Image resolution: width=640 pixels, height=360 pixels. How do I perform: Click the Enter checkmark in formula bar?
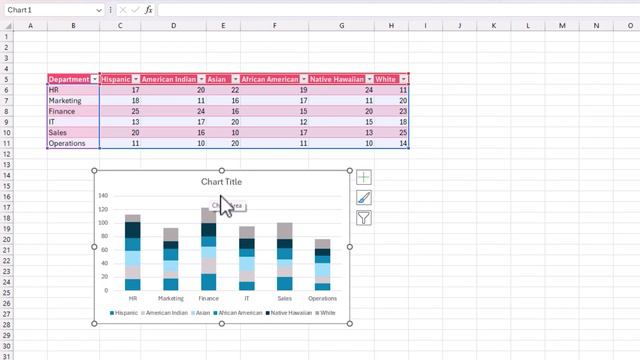pos(135,10)
